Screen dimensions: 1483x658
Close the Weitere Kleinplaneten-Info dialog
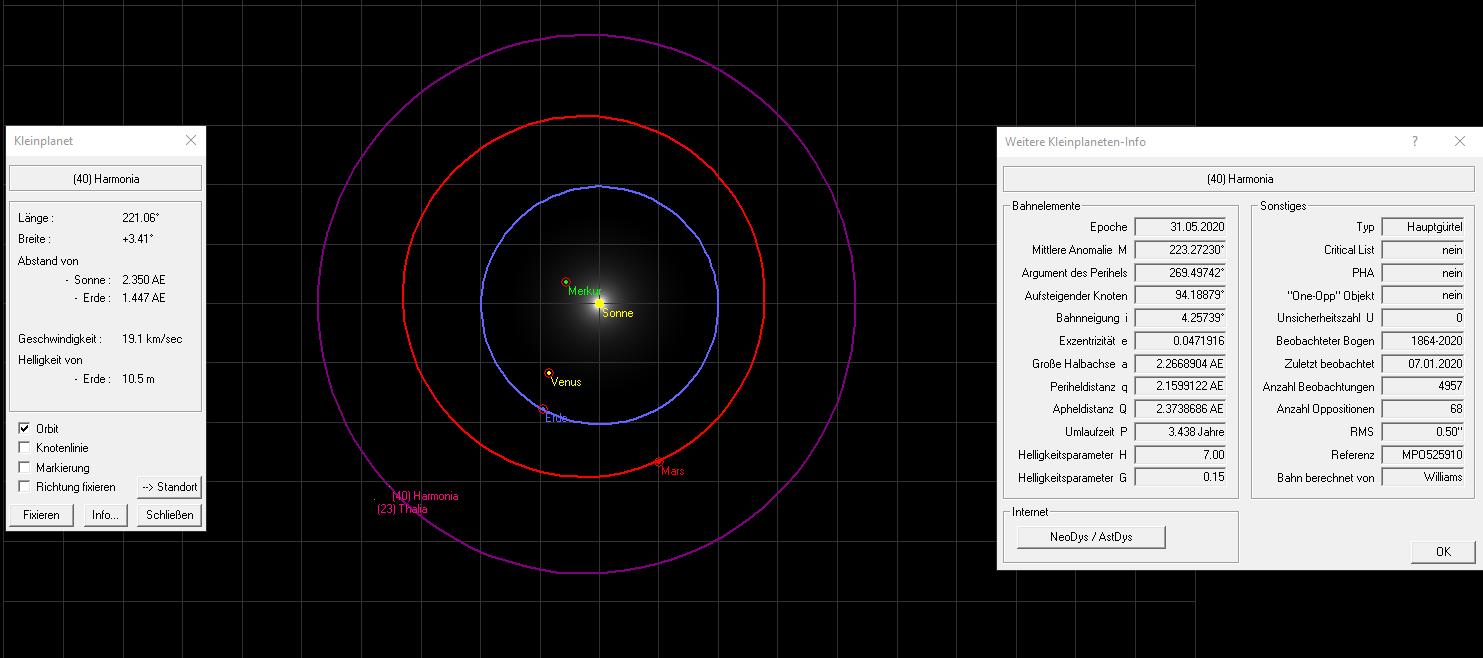pyautogui.click(x=1460, y=142)
